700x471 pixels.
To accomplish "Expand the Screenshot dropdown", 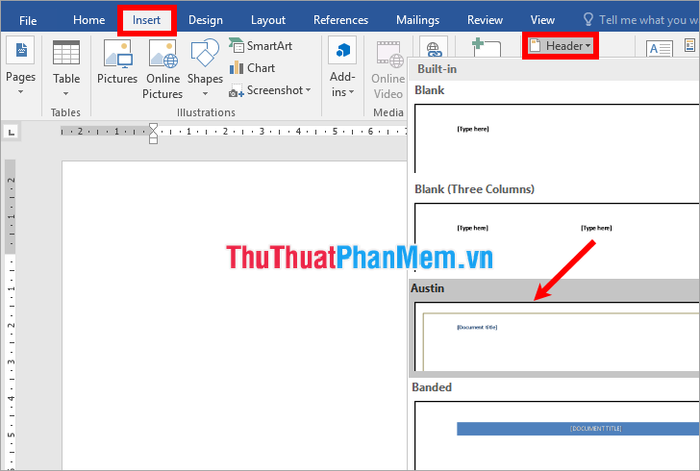I will [x=308, y=90].
